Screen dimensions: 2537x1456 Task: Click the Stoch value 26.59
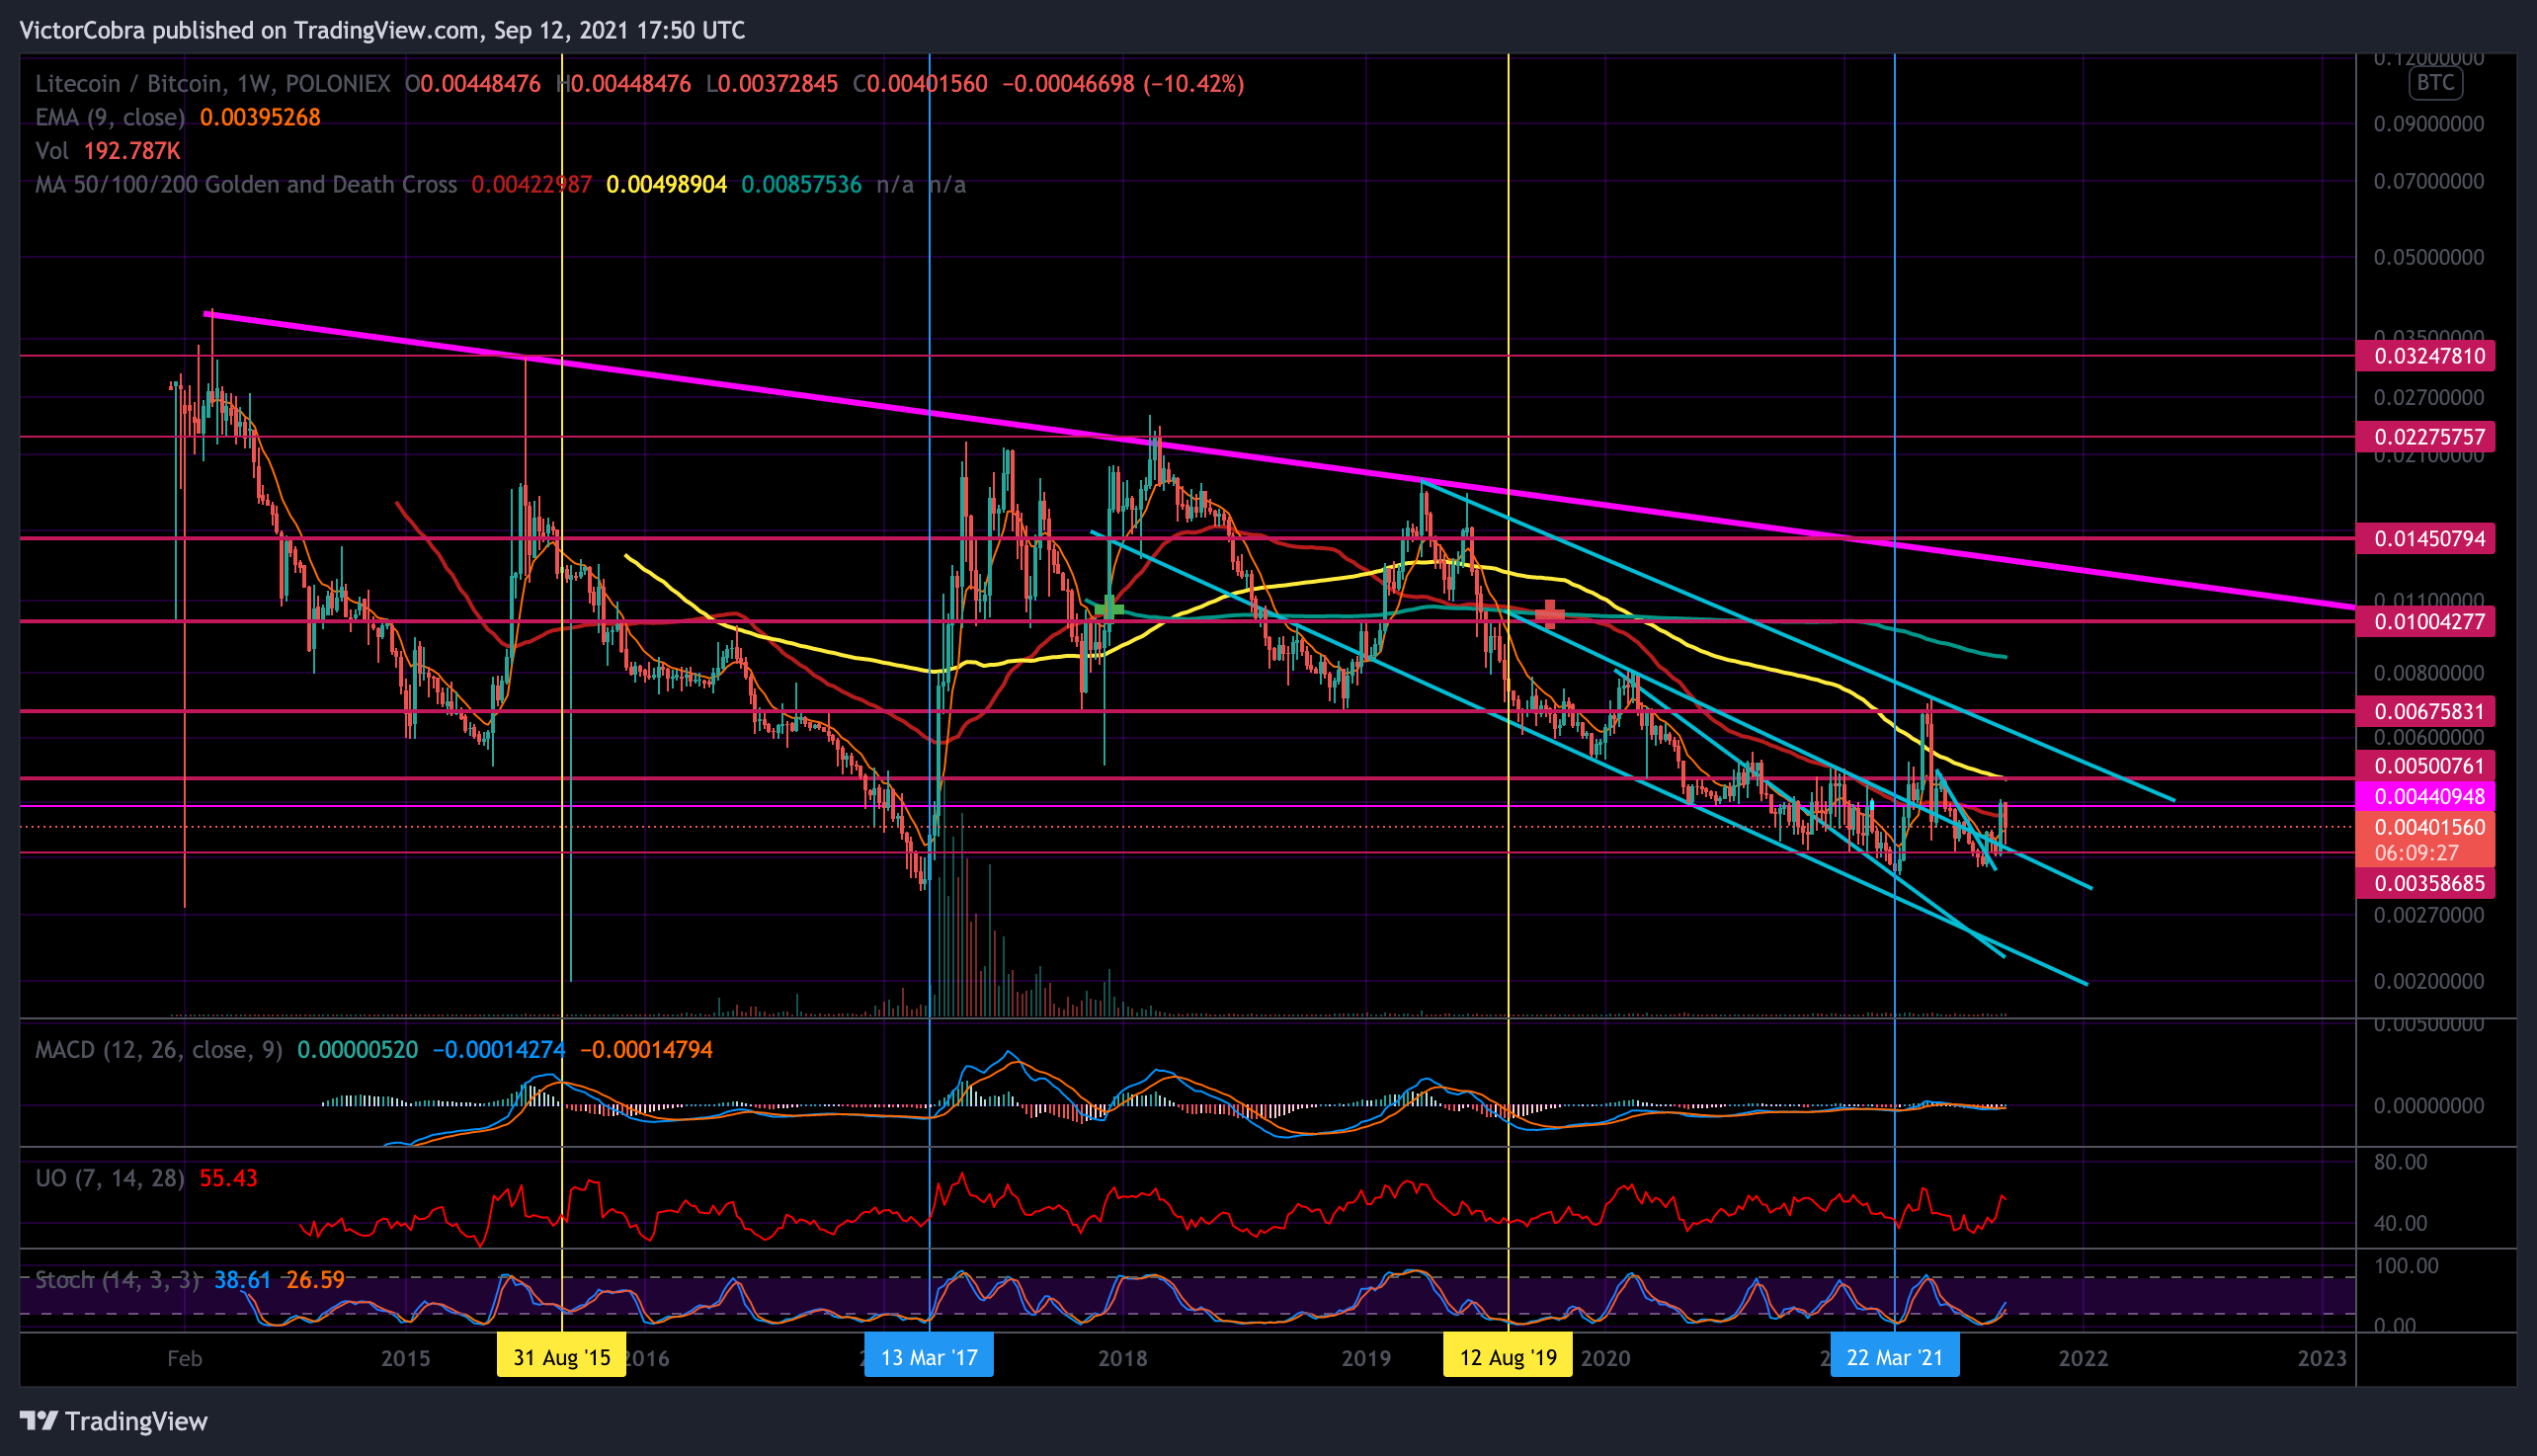(315, 1280)
